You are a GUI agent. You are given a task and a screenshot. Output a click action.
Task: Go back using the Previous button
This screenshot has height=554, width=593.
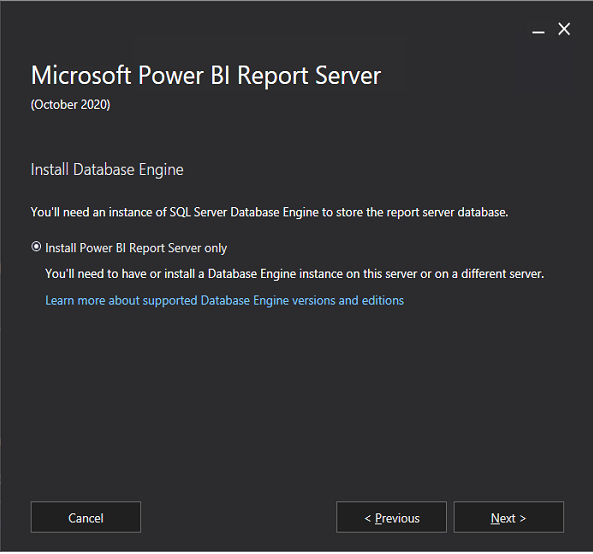pos(391,517)
